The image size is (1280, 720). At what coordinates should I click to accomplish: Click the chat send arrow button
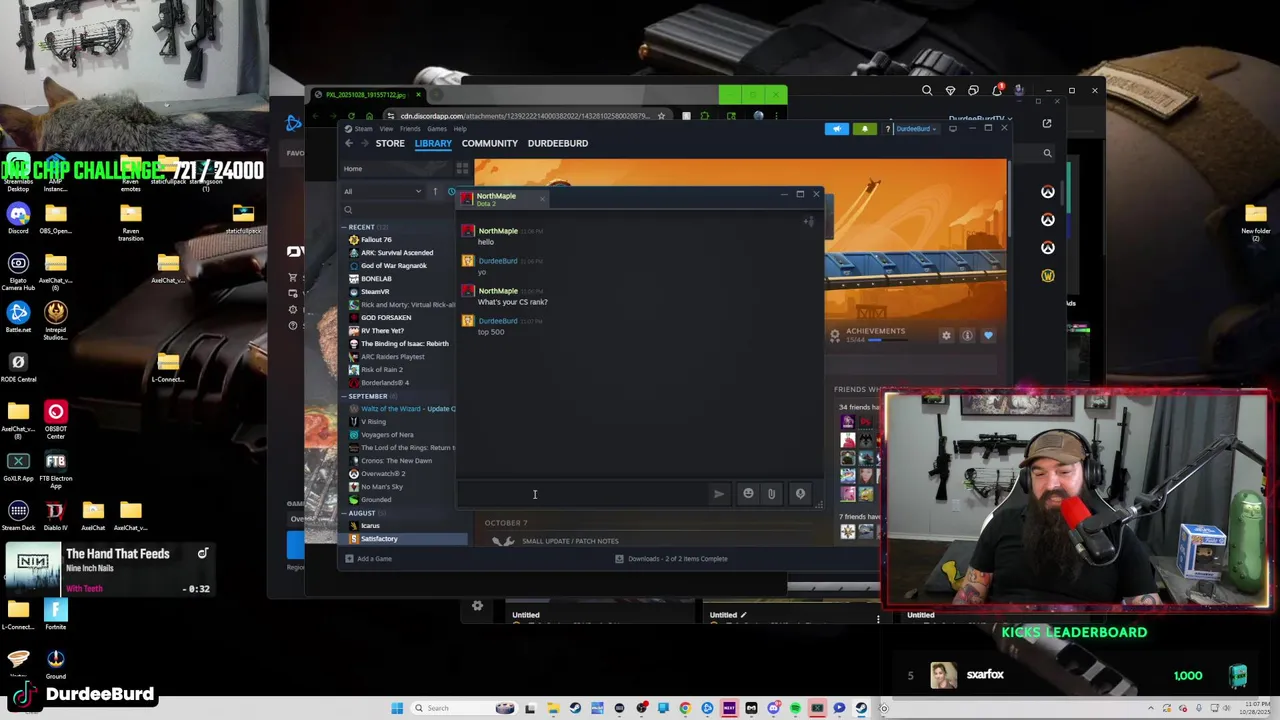coord(719,494)
